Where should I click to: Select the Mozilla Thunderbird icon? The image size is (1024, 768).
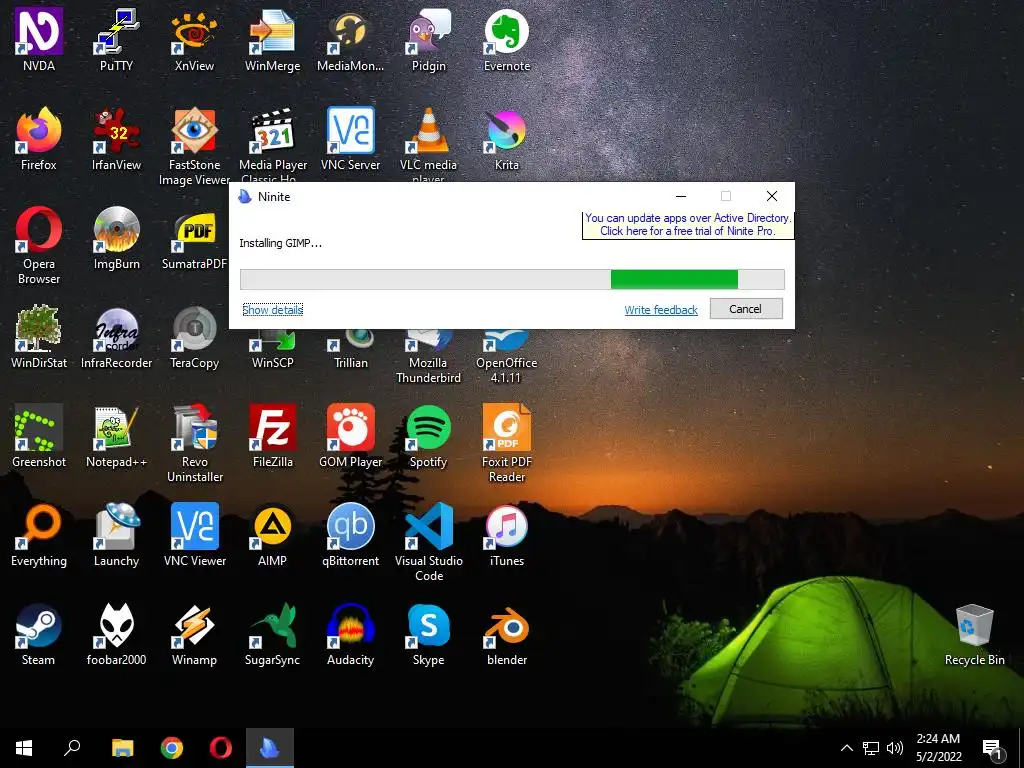428,341
